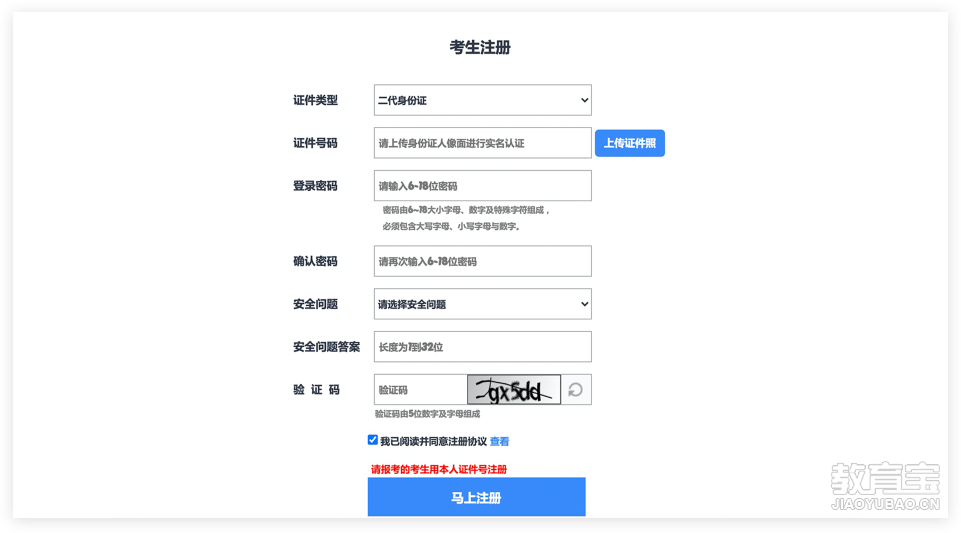
Task: Open the 查看 agreement link
Action: 499,441
